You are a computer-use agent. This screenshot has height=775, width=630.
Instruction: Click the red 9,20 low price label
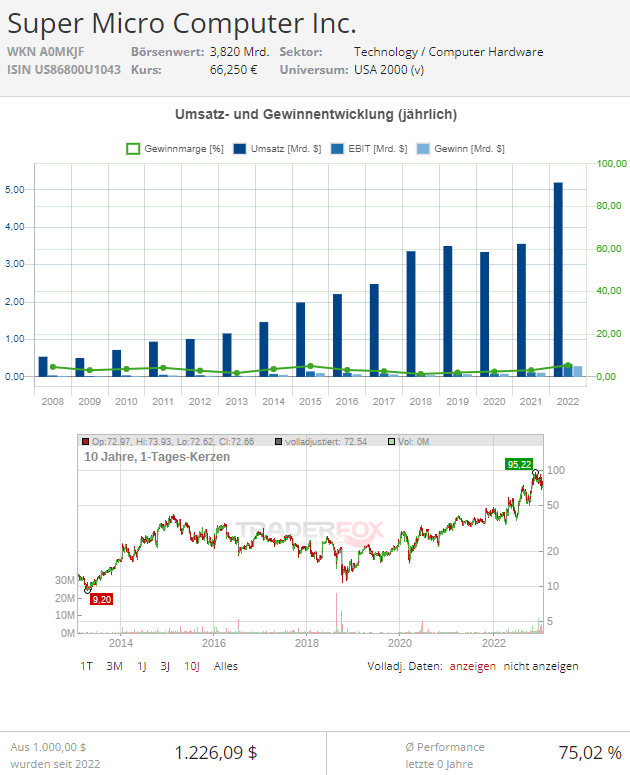point(102,600)
